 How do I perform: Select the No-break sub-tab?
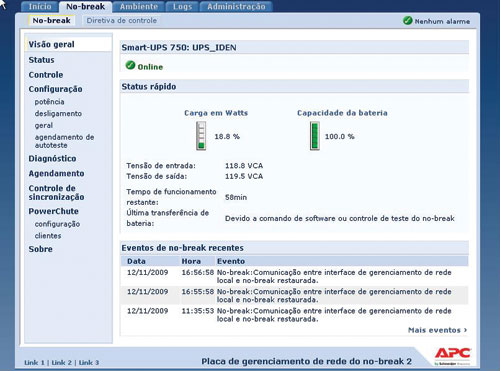(x=51, y=21)
